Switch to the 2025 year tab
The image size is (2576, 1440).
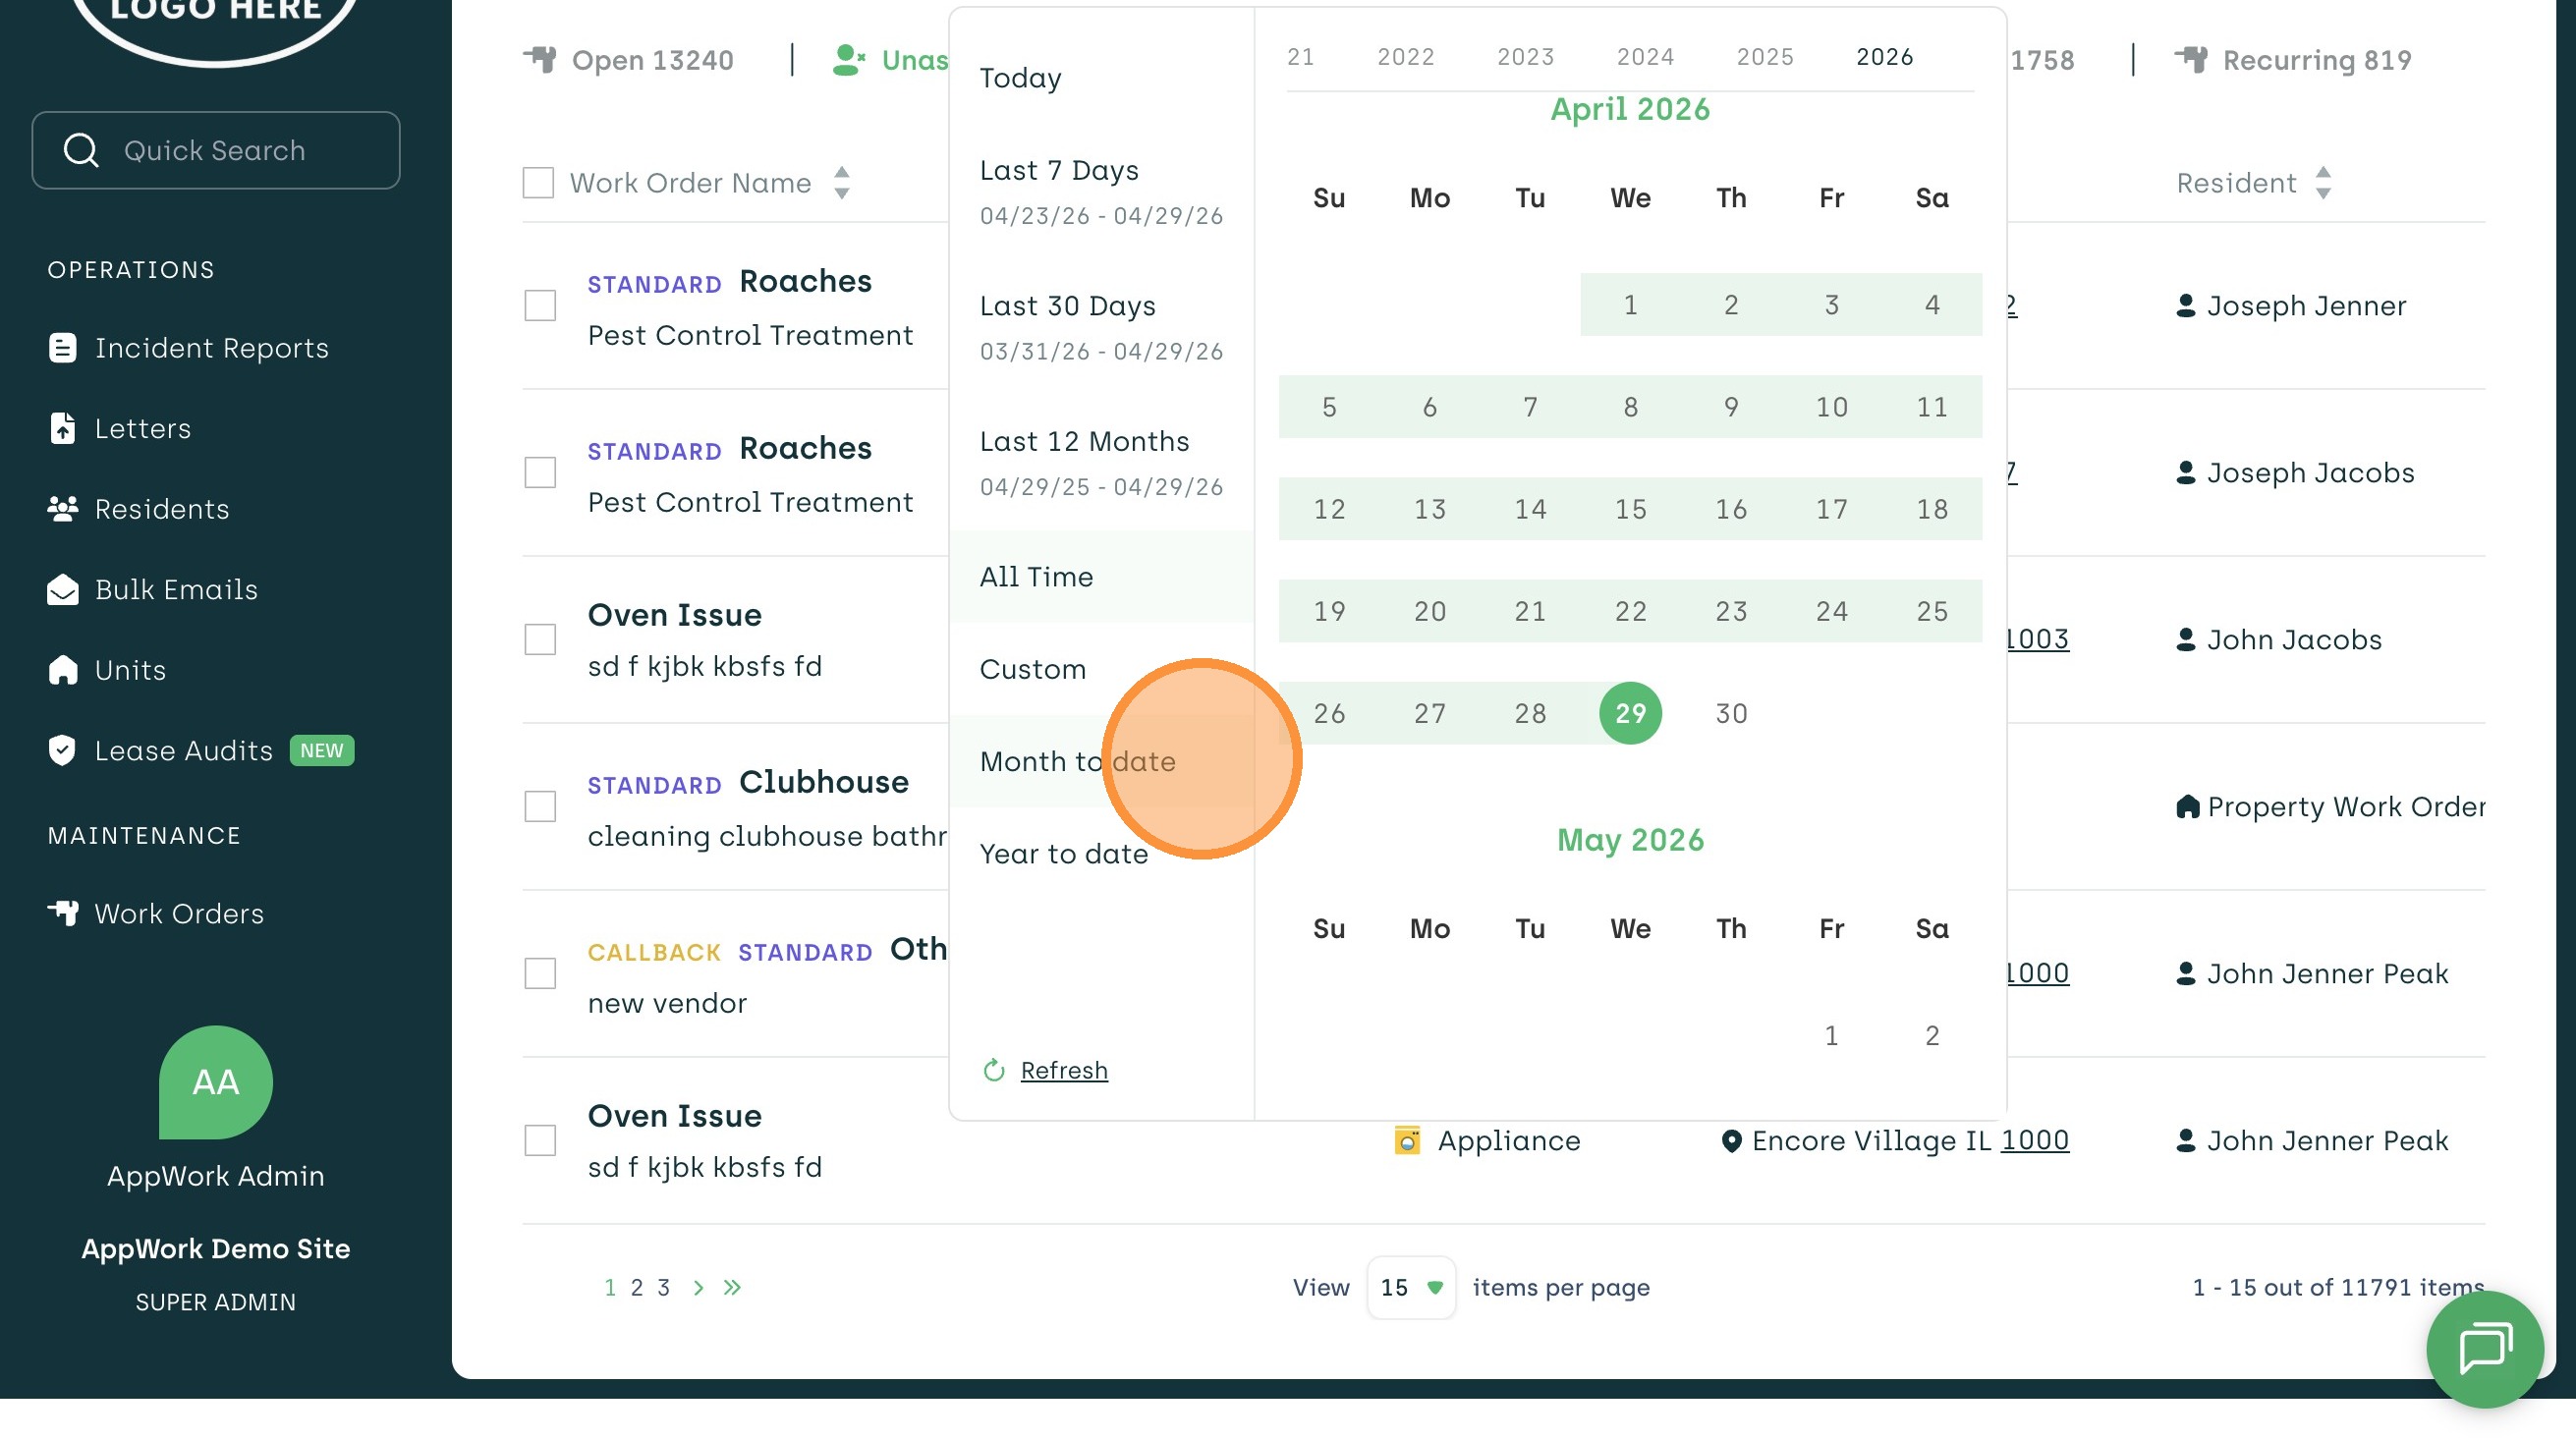tap(1764, 57)
